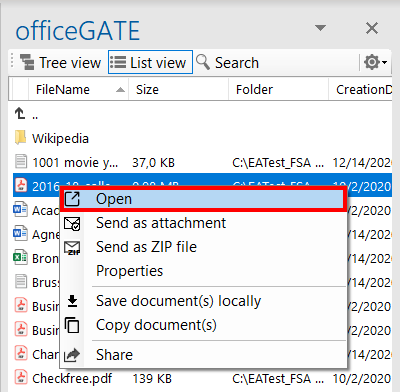Click the Search button in toolbar

tap(227, 62)
